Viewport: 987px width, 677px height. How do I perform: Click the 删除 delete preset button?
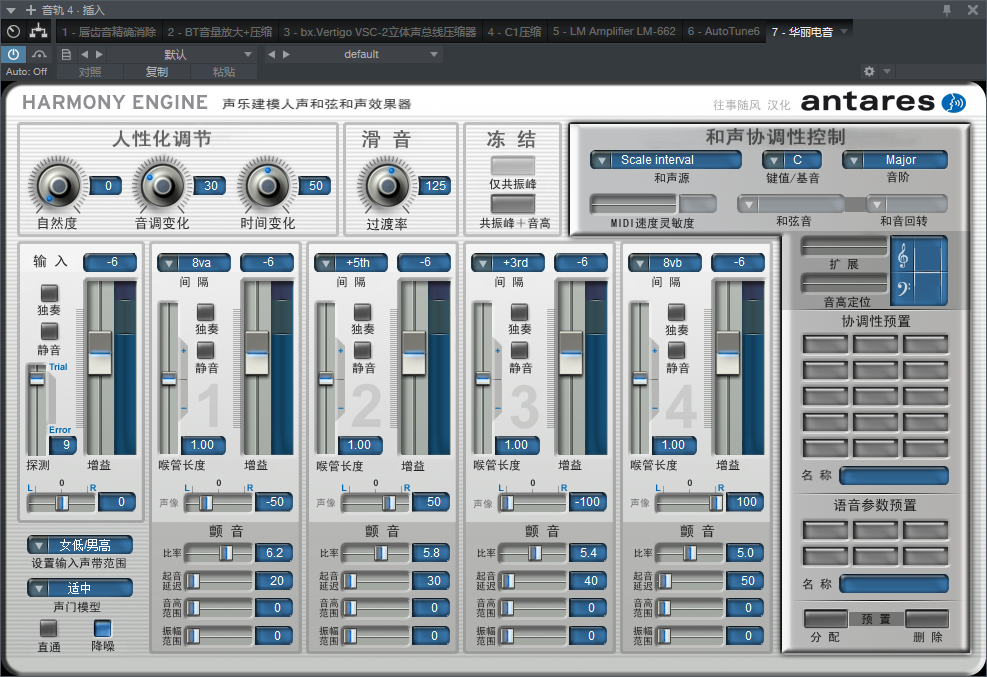coord(927,619)
